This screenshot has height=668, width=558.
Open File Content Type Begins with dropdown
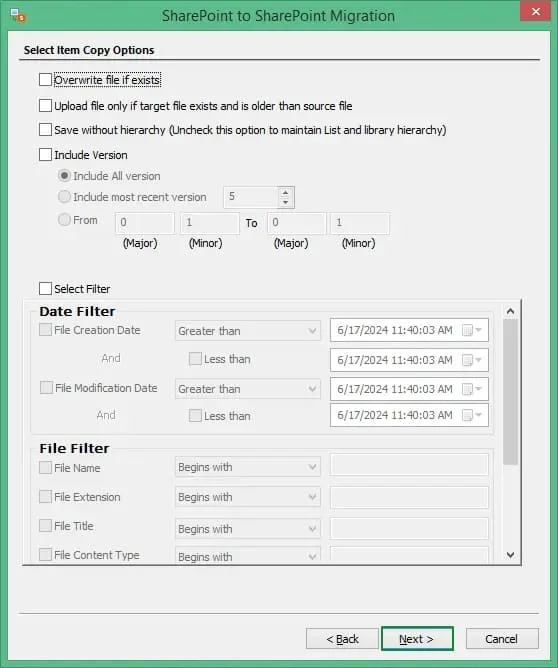coord(247,556)
